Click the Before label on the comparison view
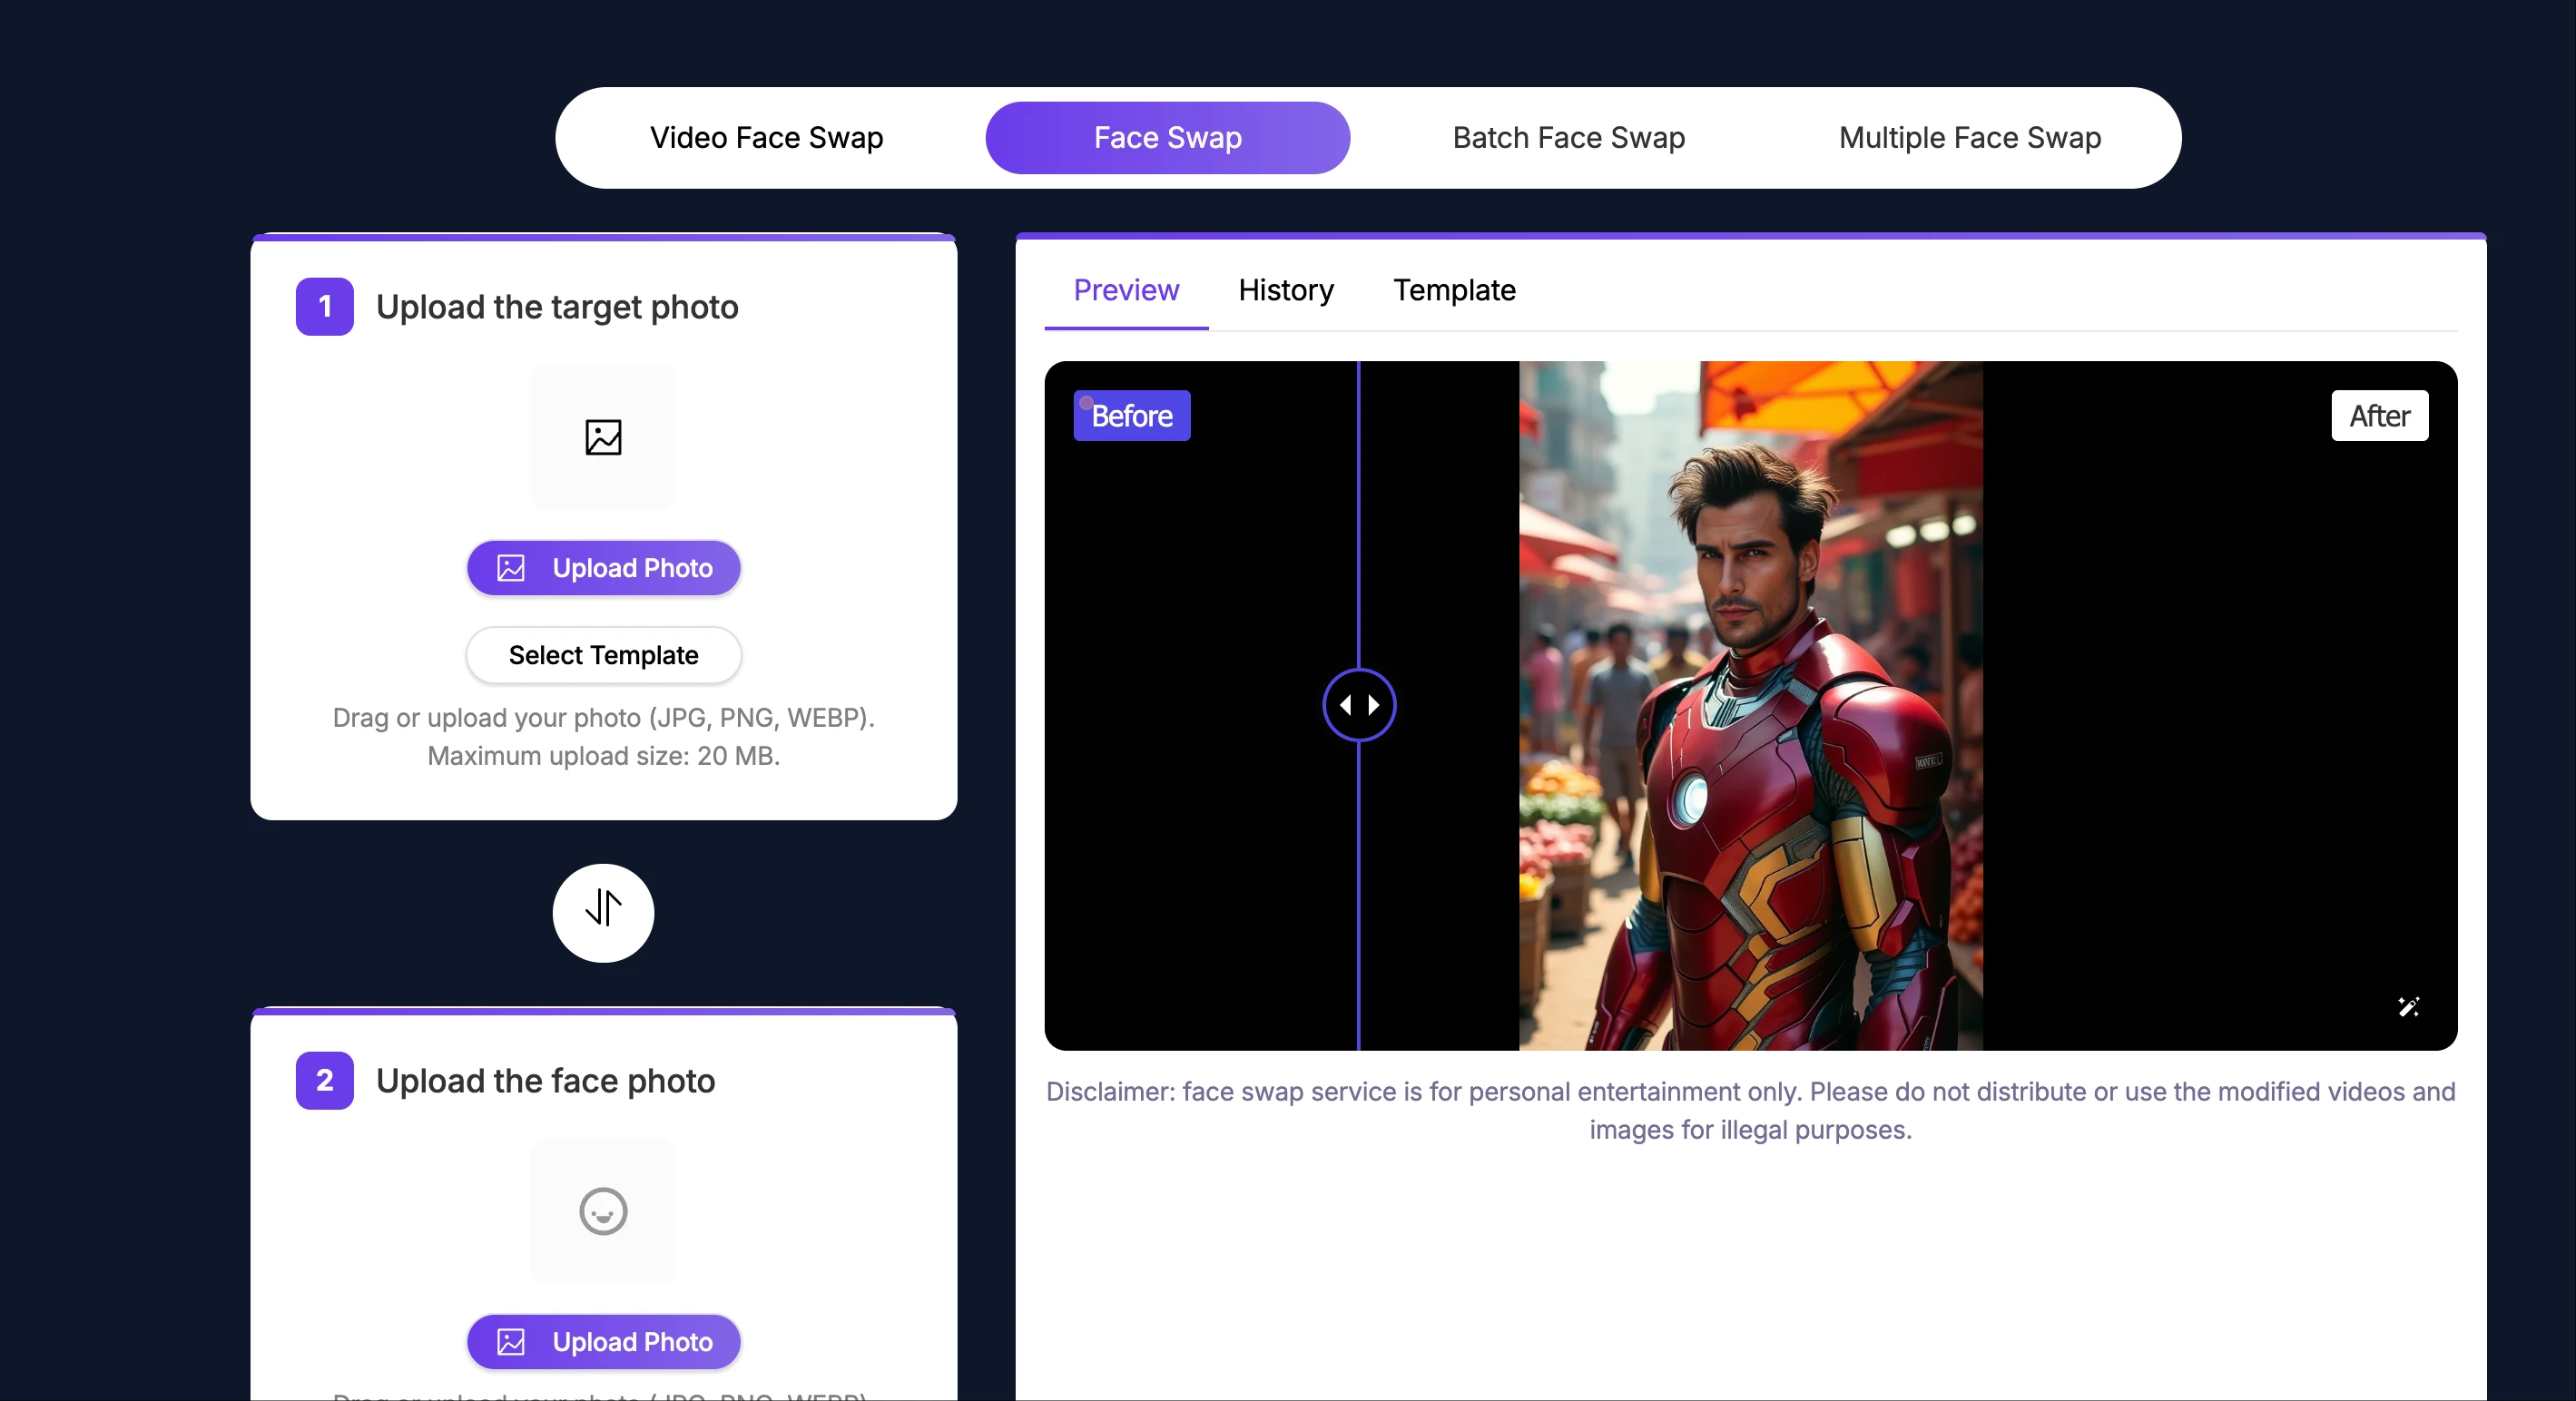2576x1401 pixels. pos(1131,415)
